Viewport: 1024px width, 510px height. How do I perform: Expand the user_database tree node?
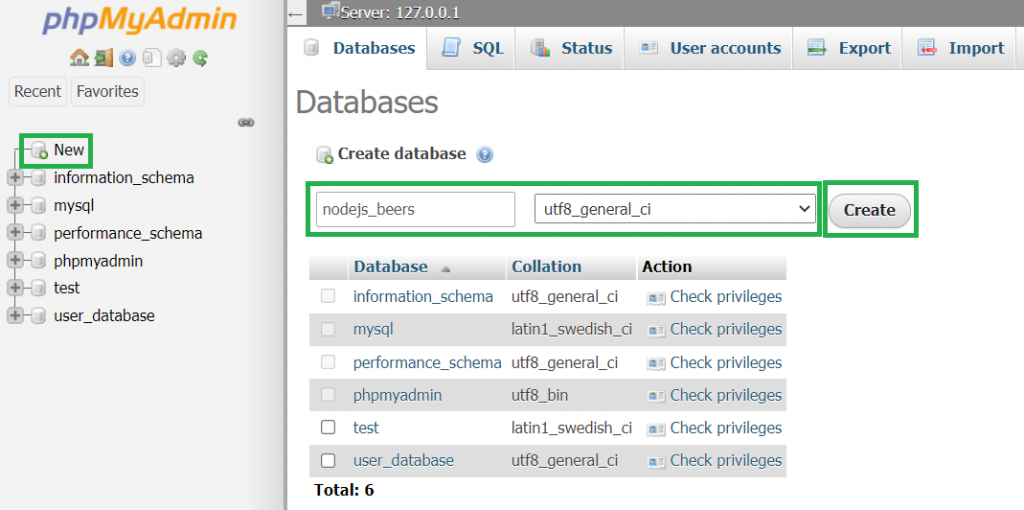tap(15, 315)
